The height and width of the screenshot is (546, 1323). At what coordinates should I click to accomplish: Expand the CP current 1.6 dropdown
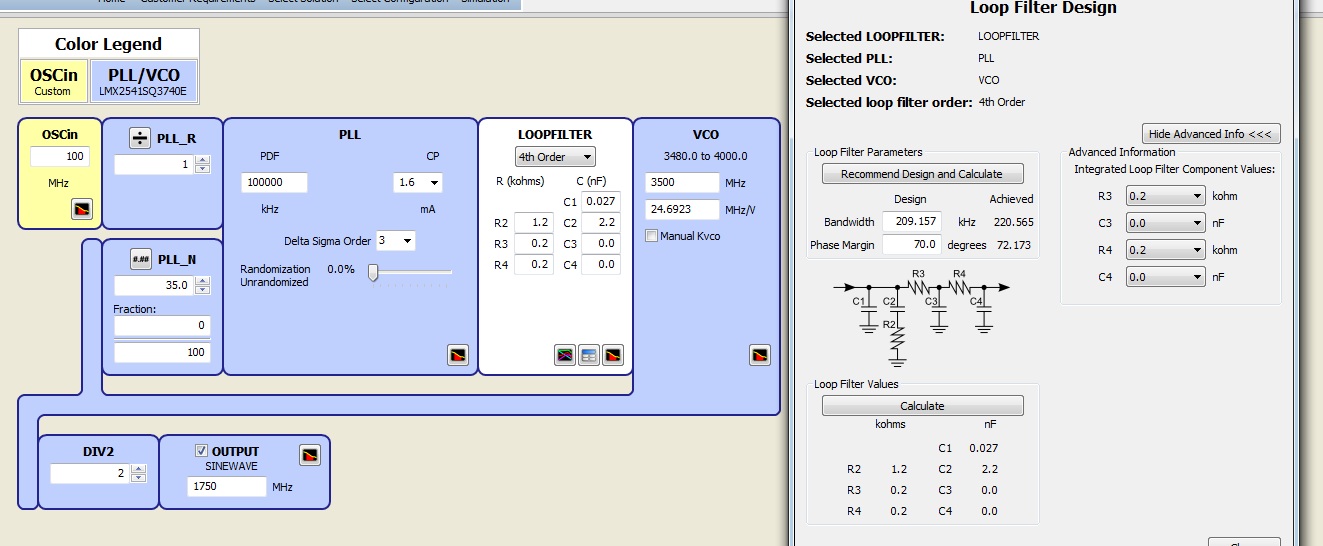(x=418, y=183)
